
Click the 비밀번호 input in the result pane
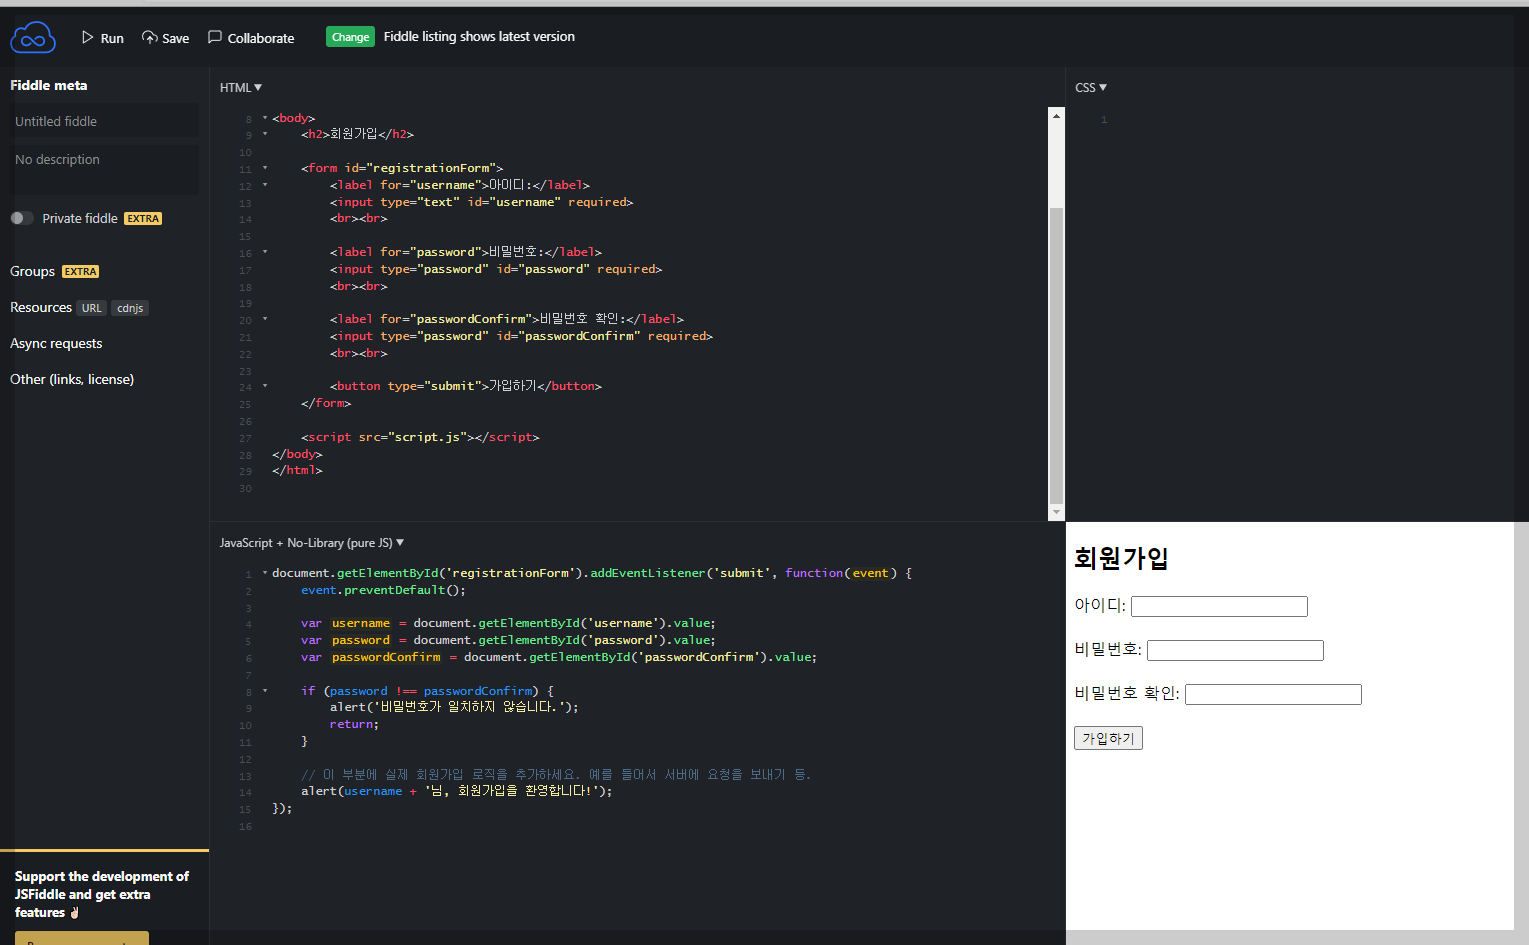(x=1235, y=650)
